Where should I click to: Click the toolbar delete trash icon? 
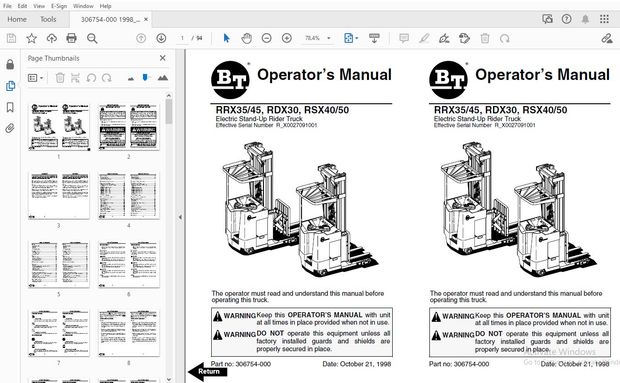[x=485, y=38]
